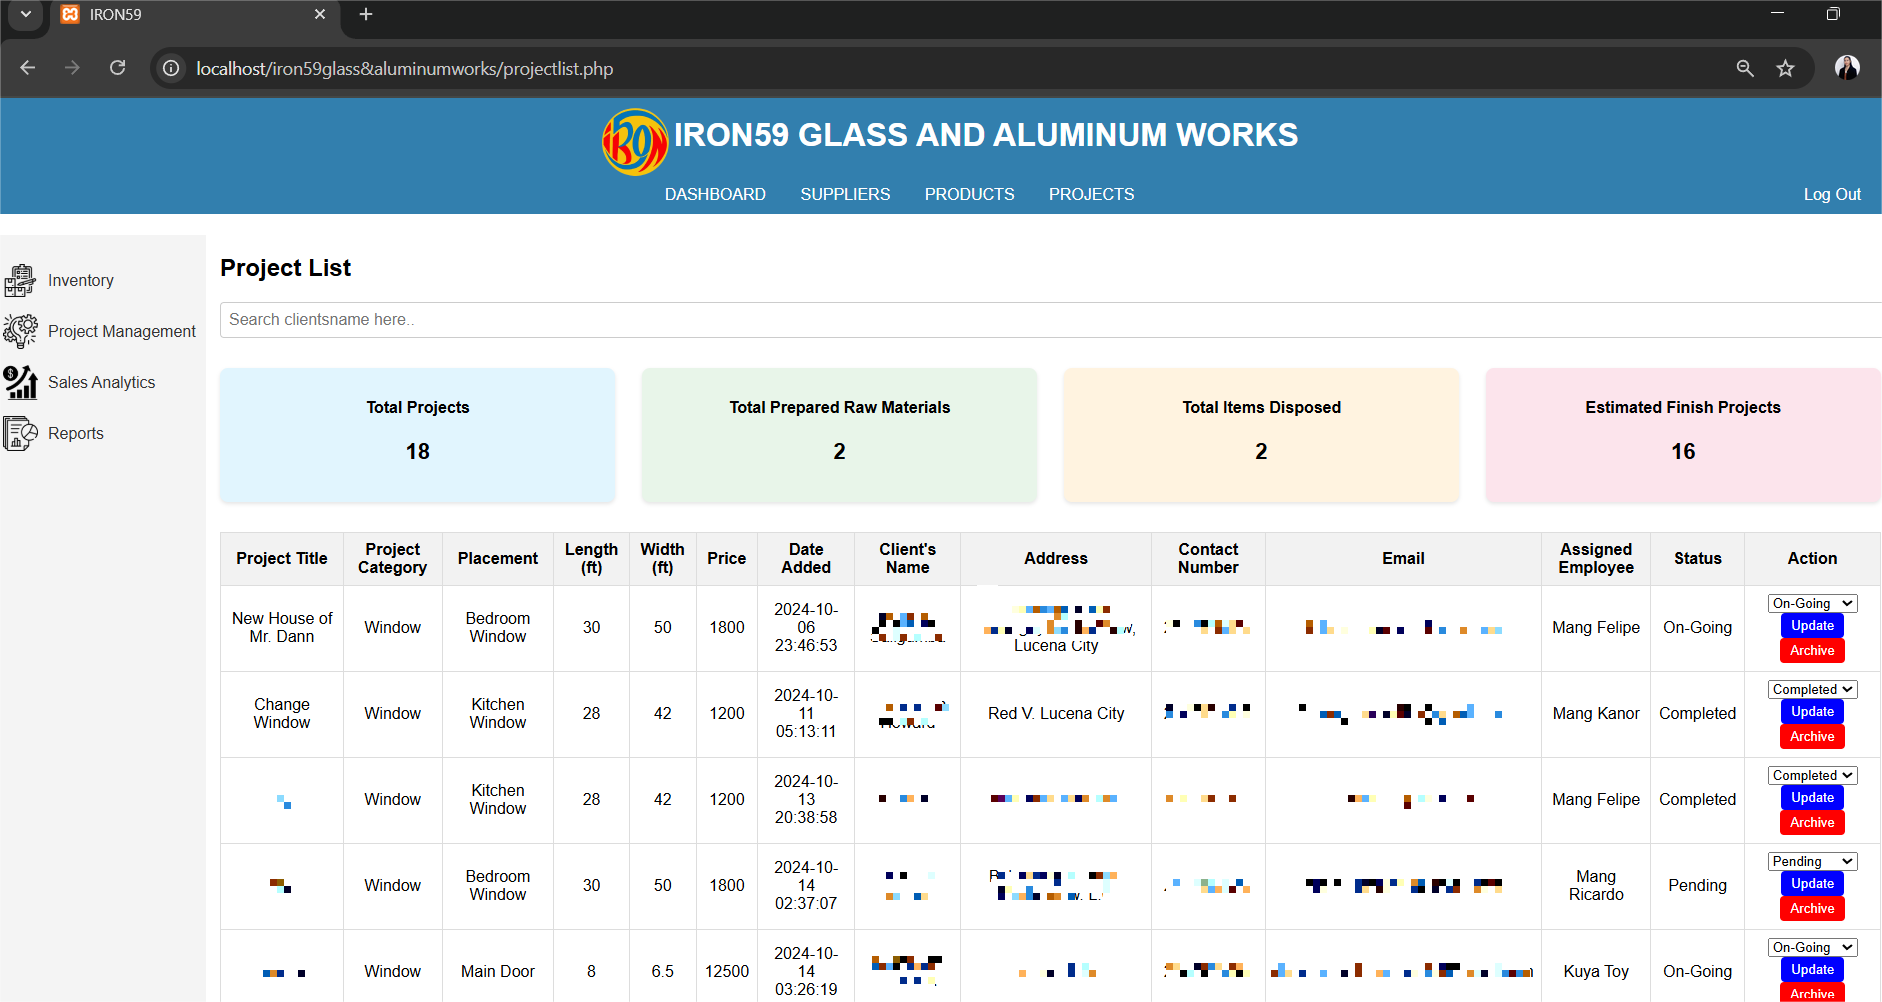
Task: Reload the page
Action: [x=118, y=68]
